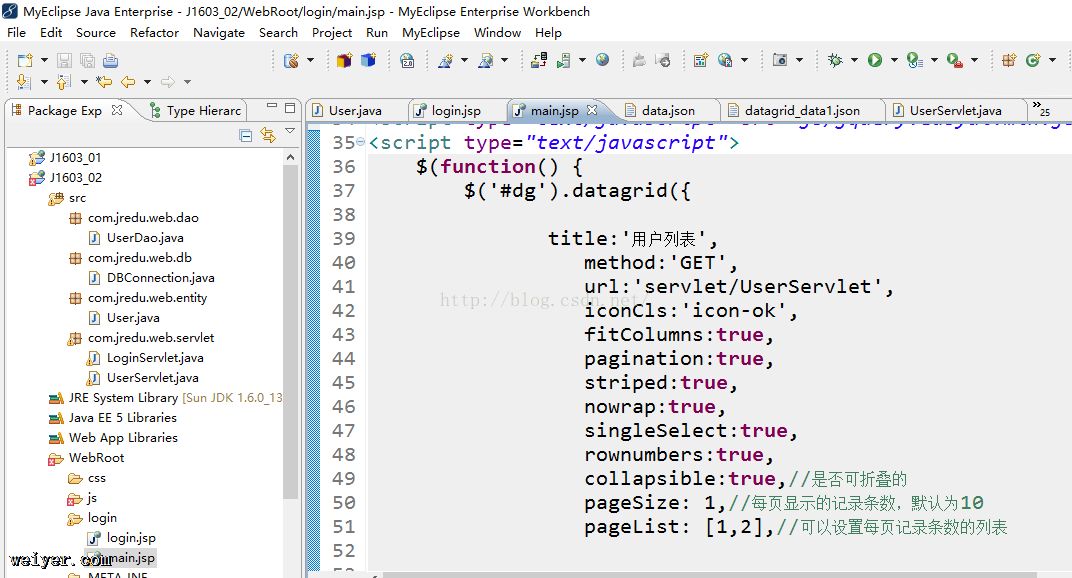The image size is (1072, 578).
Task: Click the New Java Class green C icon
Action: (1032, 60)
